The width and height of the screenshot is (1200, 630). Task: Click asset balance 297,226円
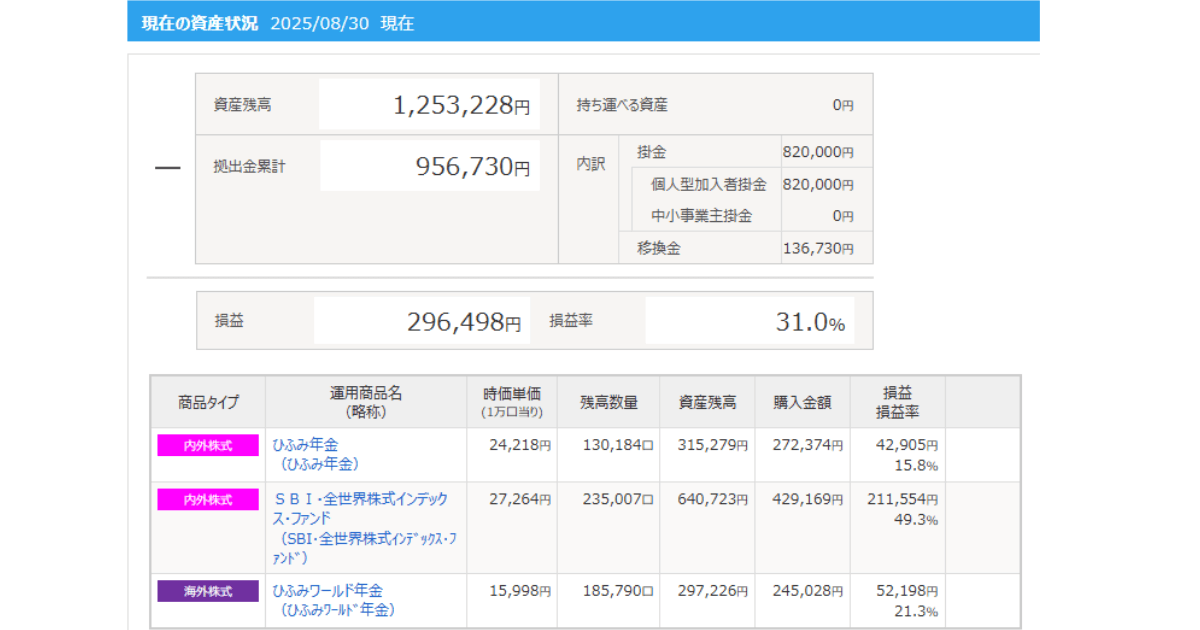coord(713,591)
